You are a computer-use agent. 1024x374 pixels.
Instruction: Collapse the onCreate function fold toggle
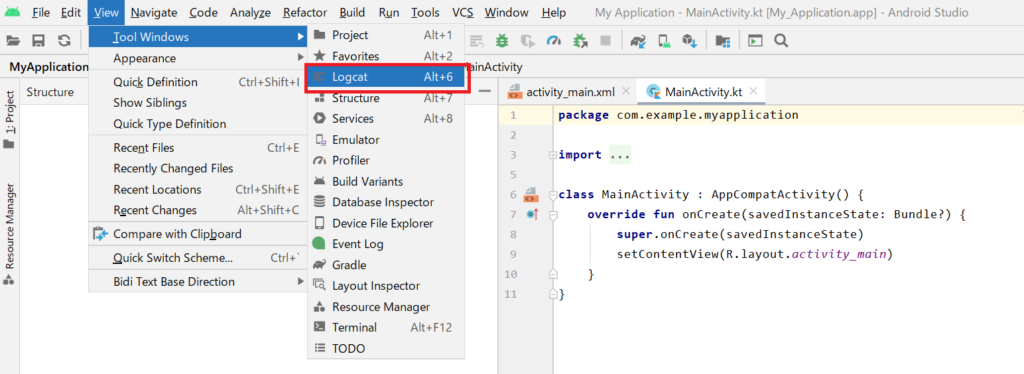pyautogui.click(x=552, y=214)
